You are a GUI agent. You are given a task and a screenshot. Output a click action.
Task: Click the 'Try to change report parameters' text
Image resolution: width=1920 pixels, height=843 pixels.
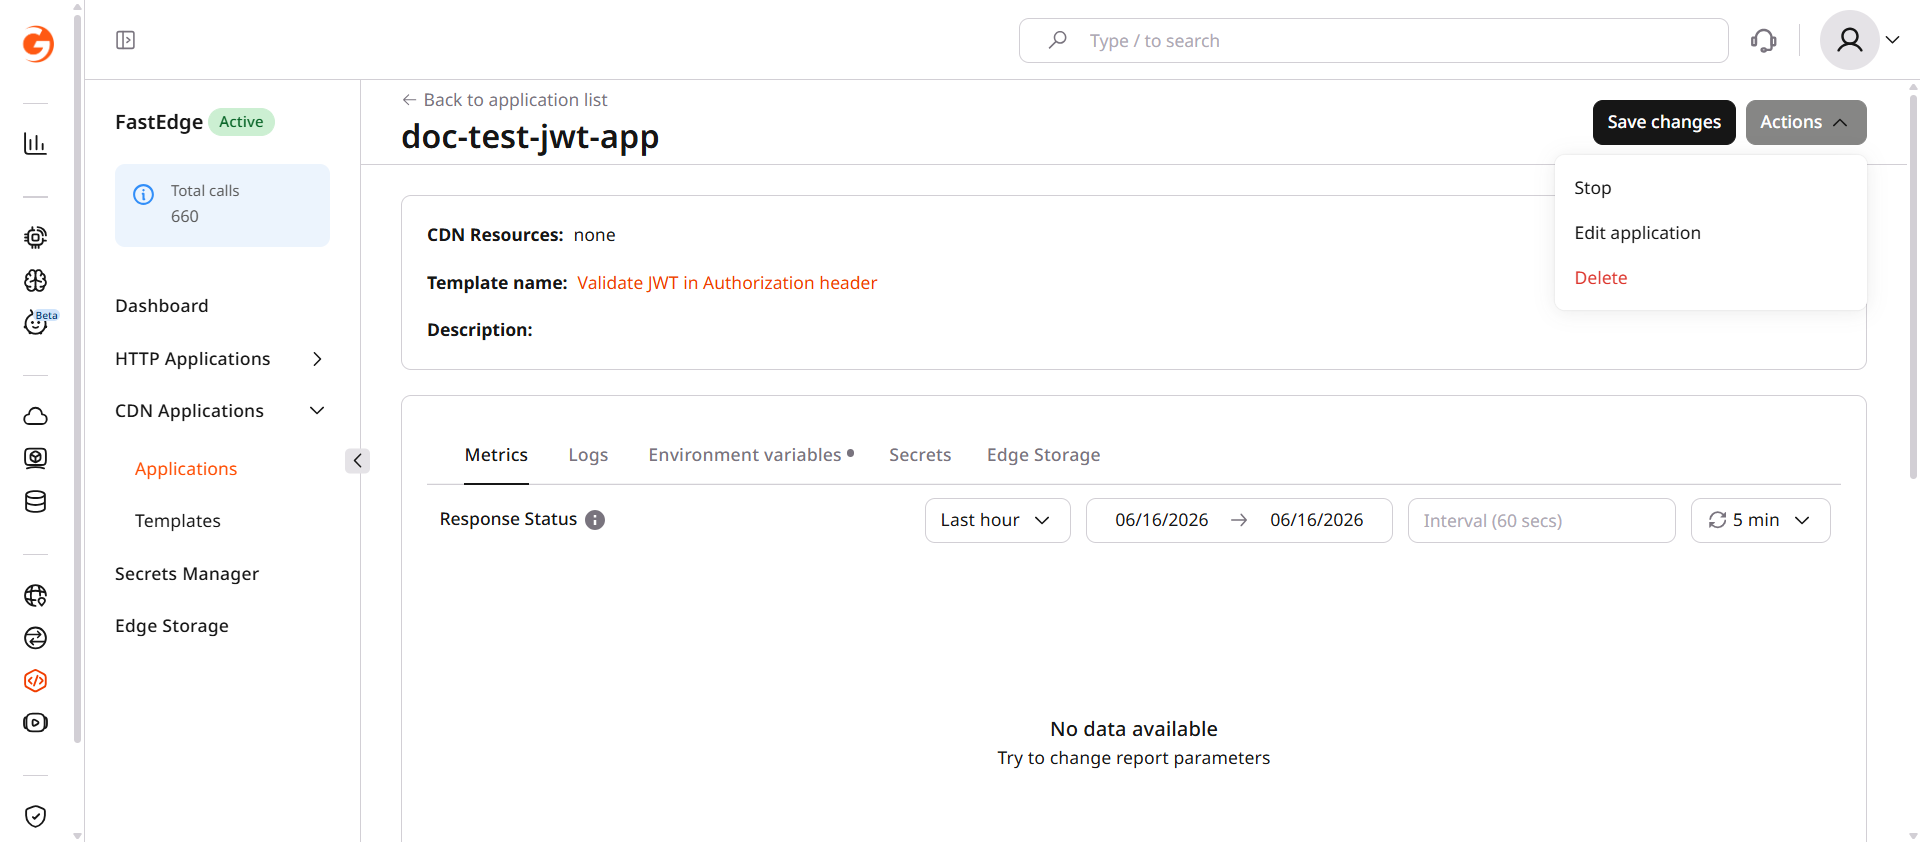pos(1134,758)
